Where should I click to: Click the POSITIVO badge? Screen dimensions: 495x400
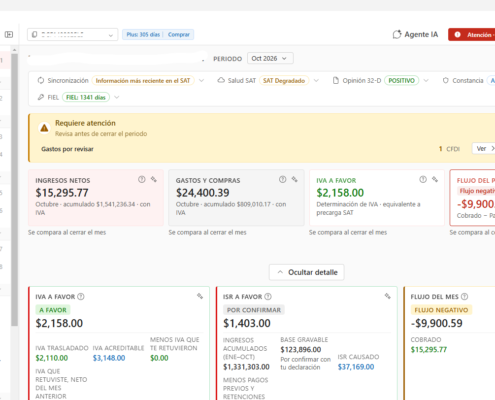402,81
